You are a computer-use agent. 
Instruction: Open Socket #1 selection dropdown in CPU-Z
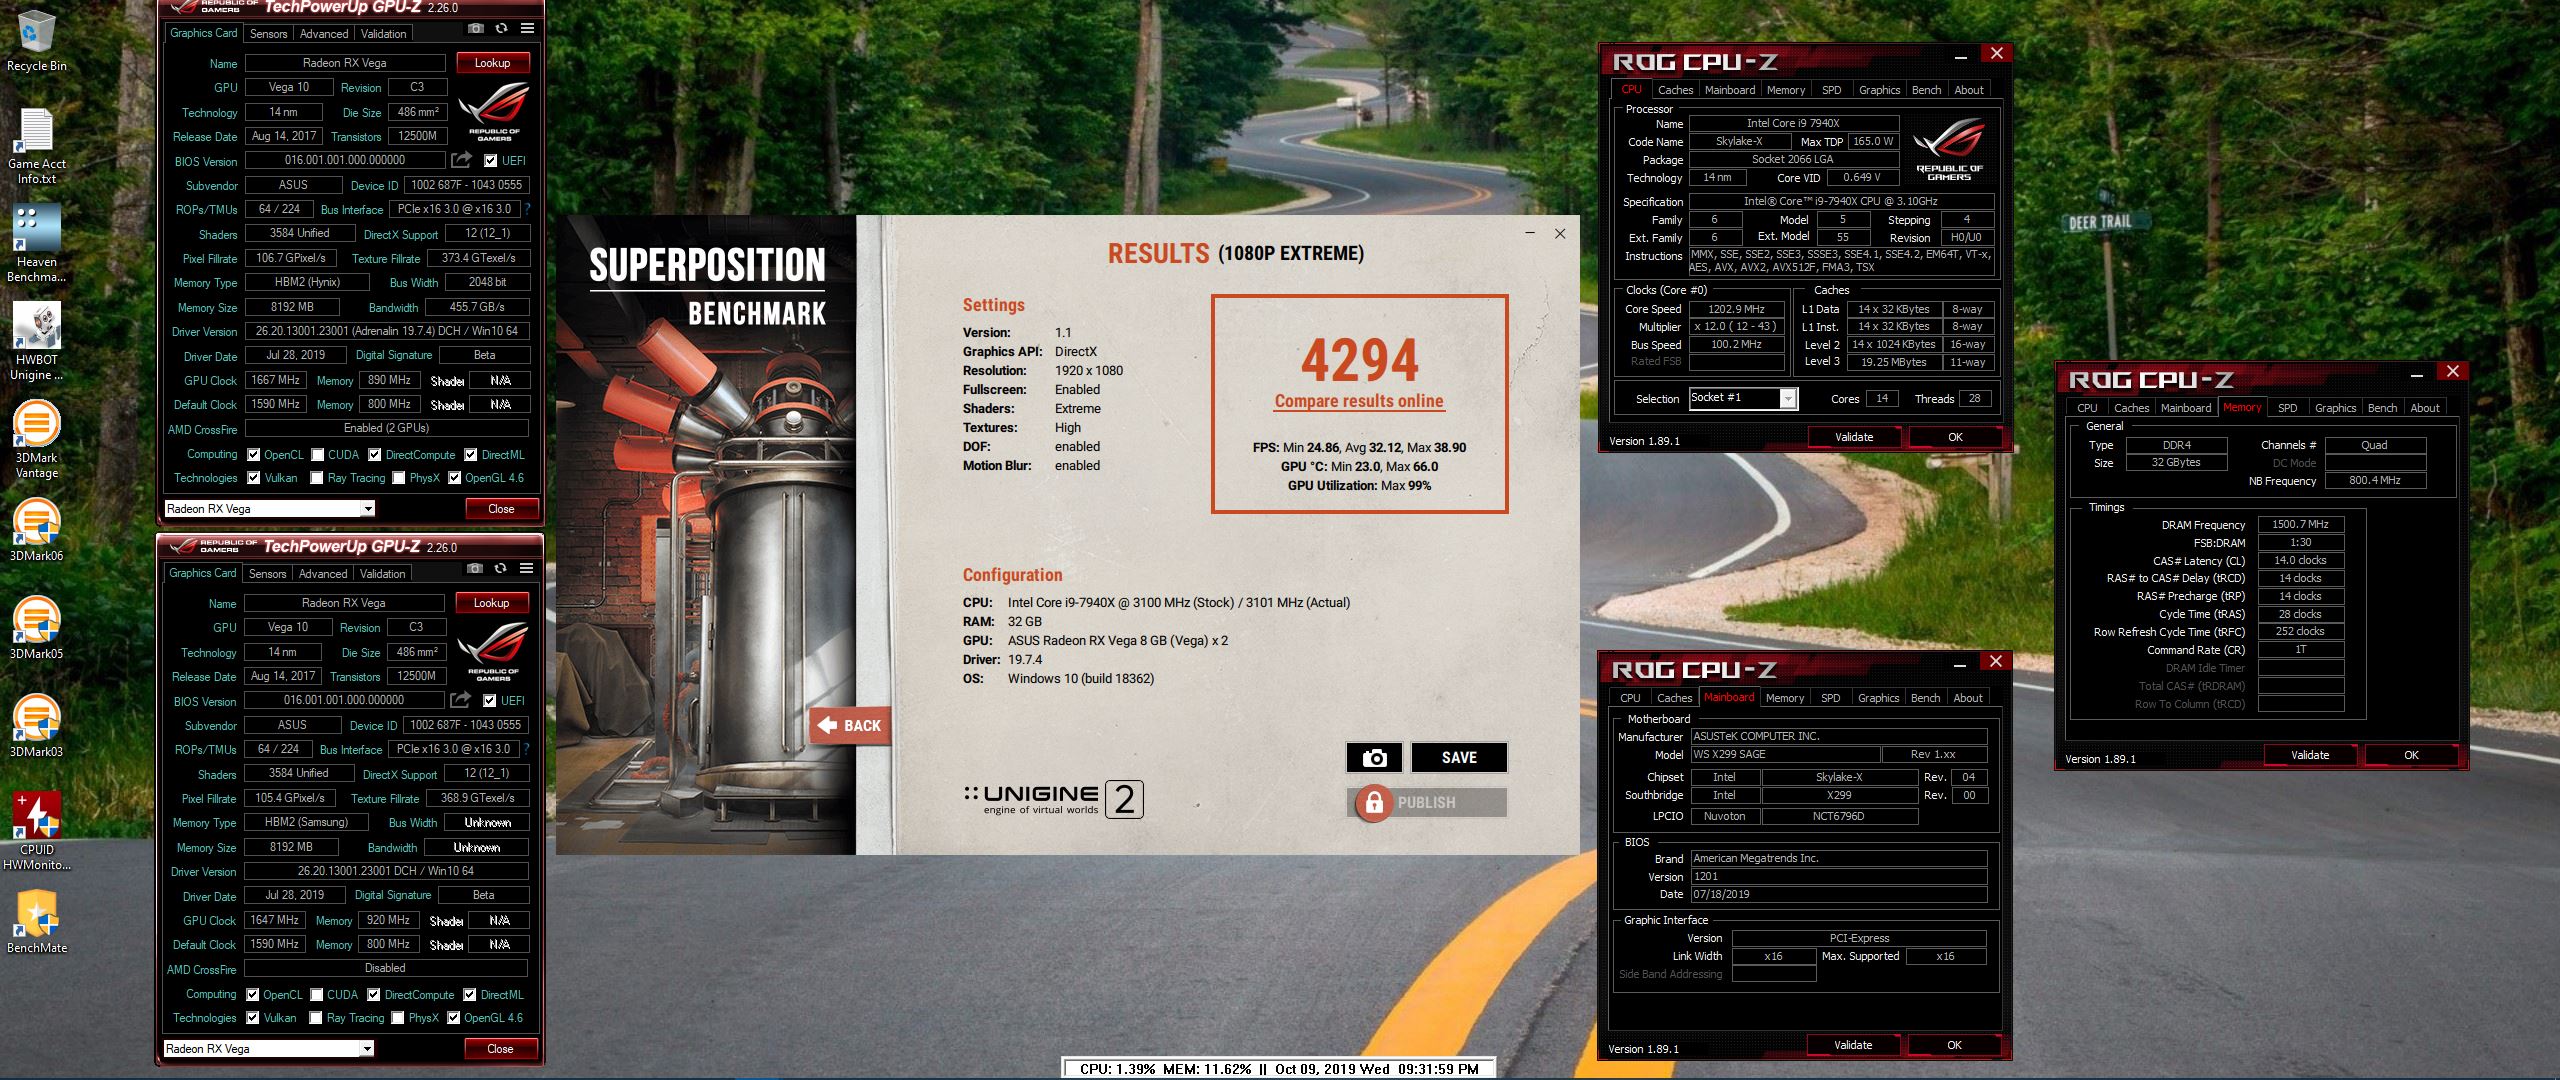point(1787,399)
